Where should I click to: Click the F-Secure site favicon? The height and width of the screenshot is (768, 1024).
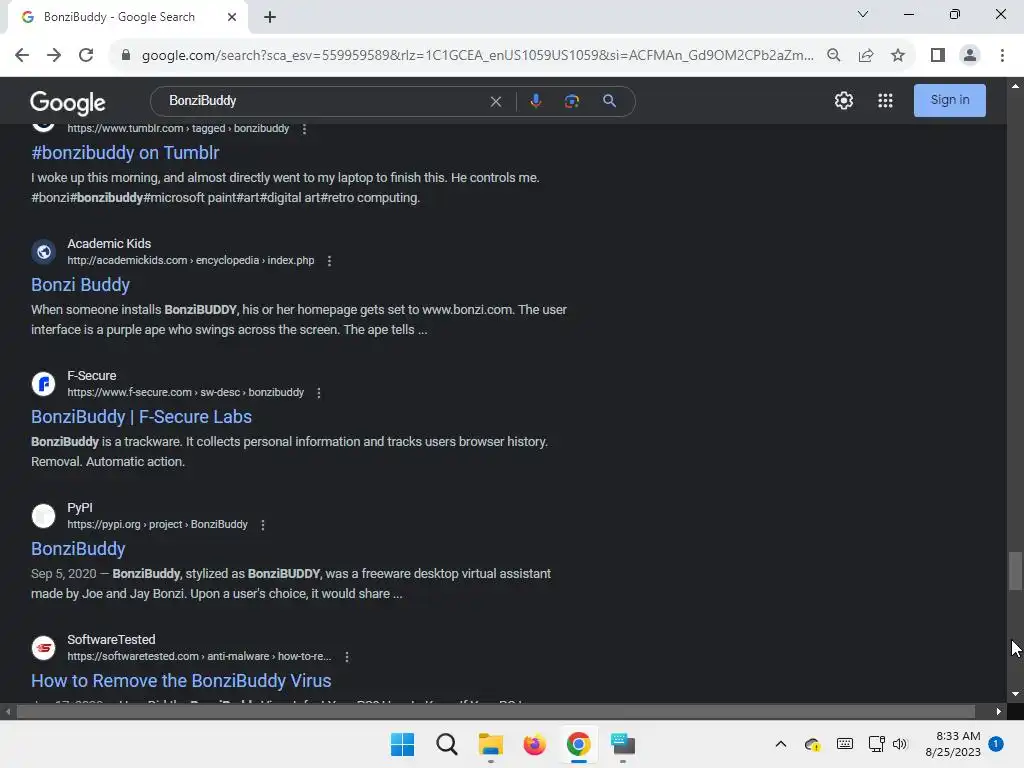pyautogui.click(x=44, y=383)
